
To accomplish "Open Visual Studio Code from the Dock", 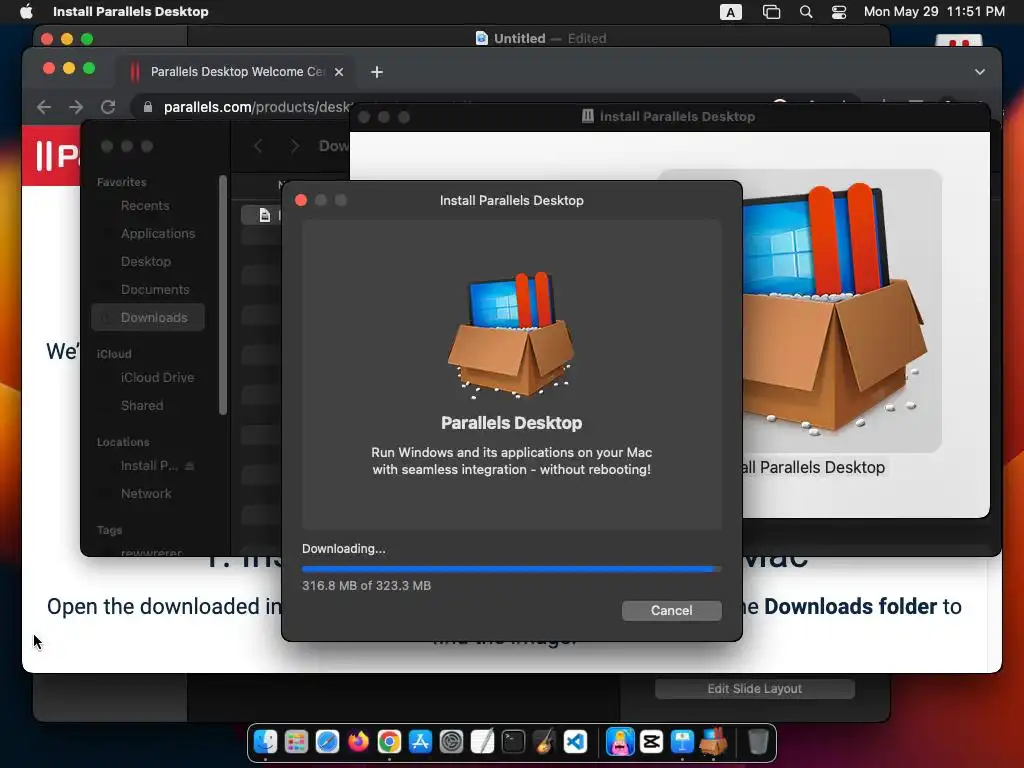I will pos(575,742).
